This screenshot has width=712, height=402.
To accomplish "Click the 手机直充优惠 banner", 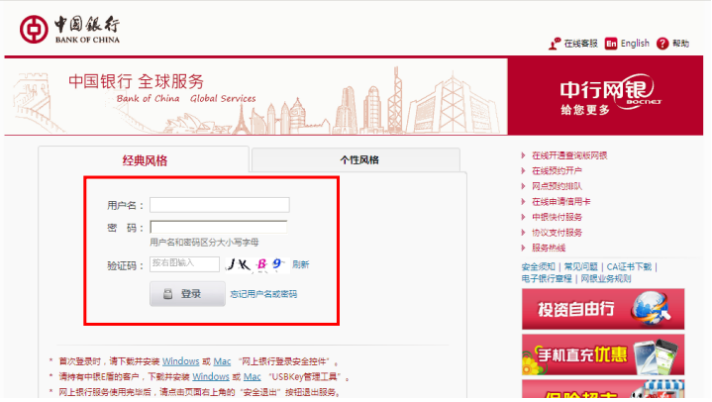I will point(603,355).
